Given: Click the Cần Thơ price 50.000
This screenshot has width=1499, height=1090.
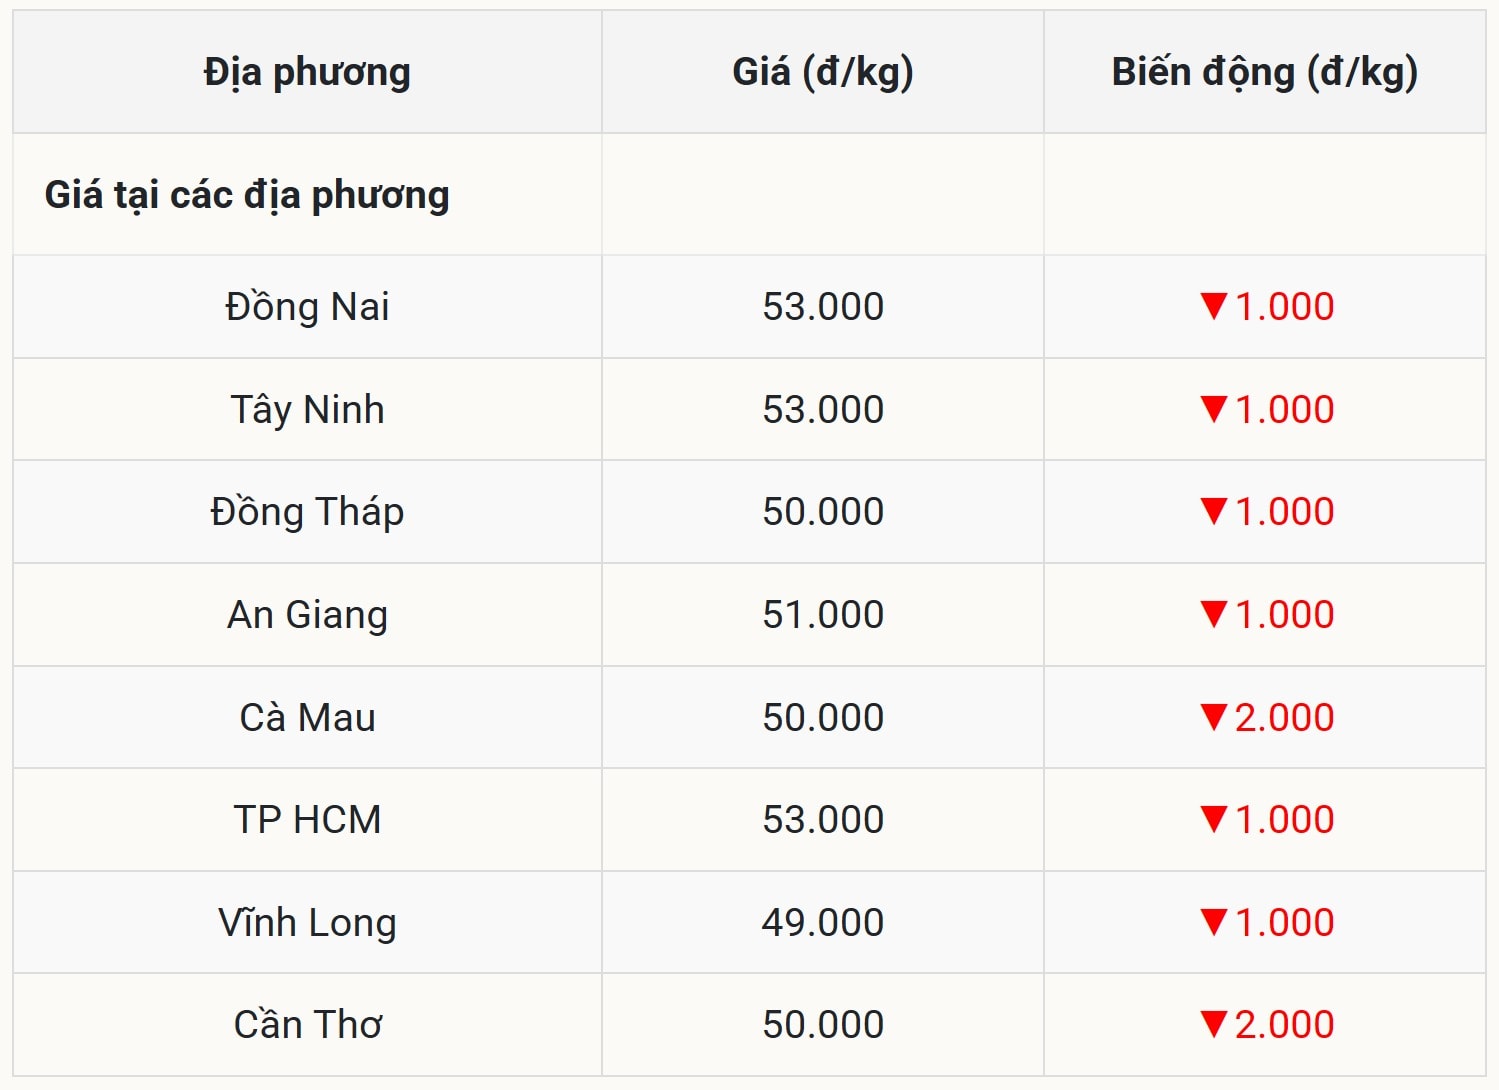Looking at the screenshot, I should (x=822, y=1024).
